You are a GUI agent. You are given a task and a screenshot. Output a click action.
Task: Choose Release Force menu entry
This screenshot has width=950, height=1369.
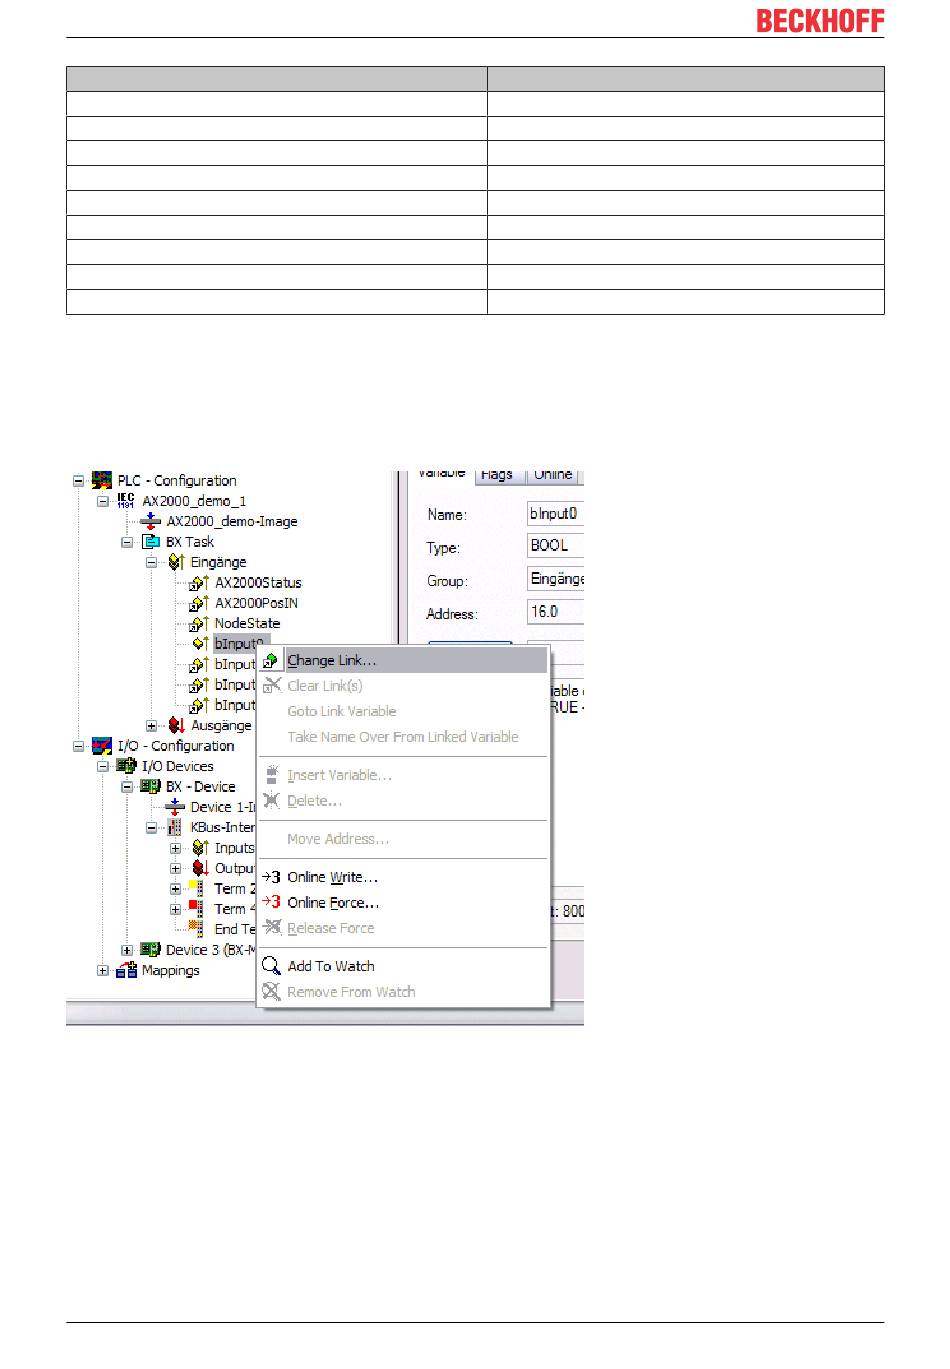[404, 928]
